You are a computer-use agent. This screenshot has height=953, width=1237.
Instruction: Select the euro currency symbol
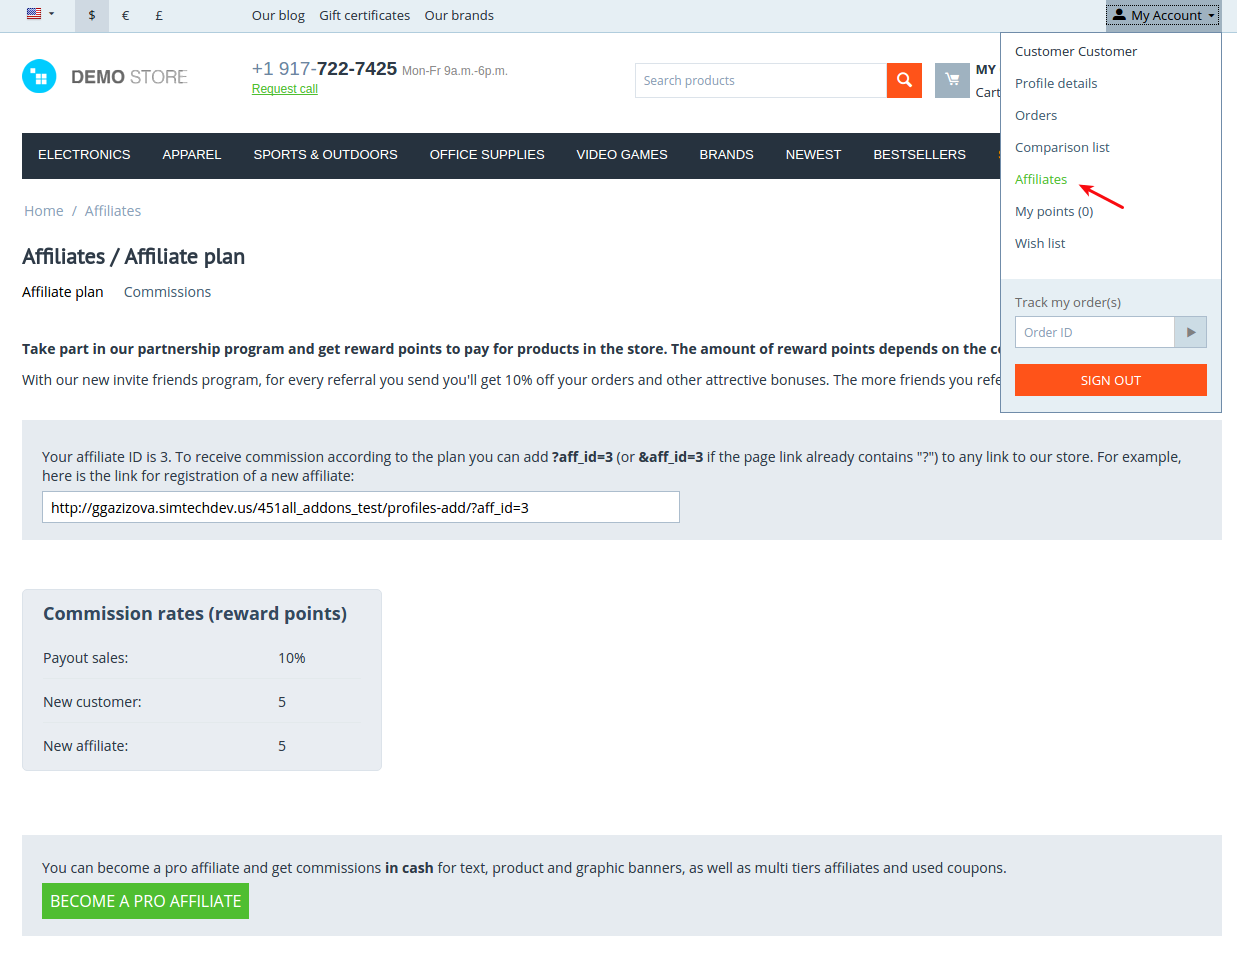click(125, 15)
